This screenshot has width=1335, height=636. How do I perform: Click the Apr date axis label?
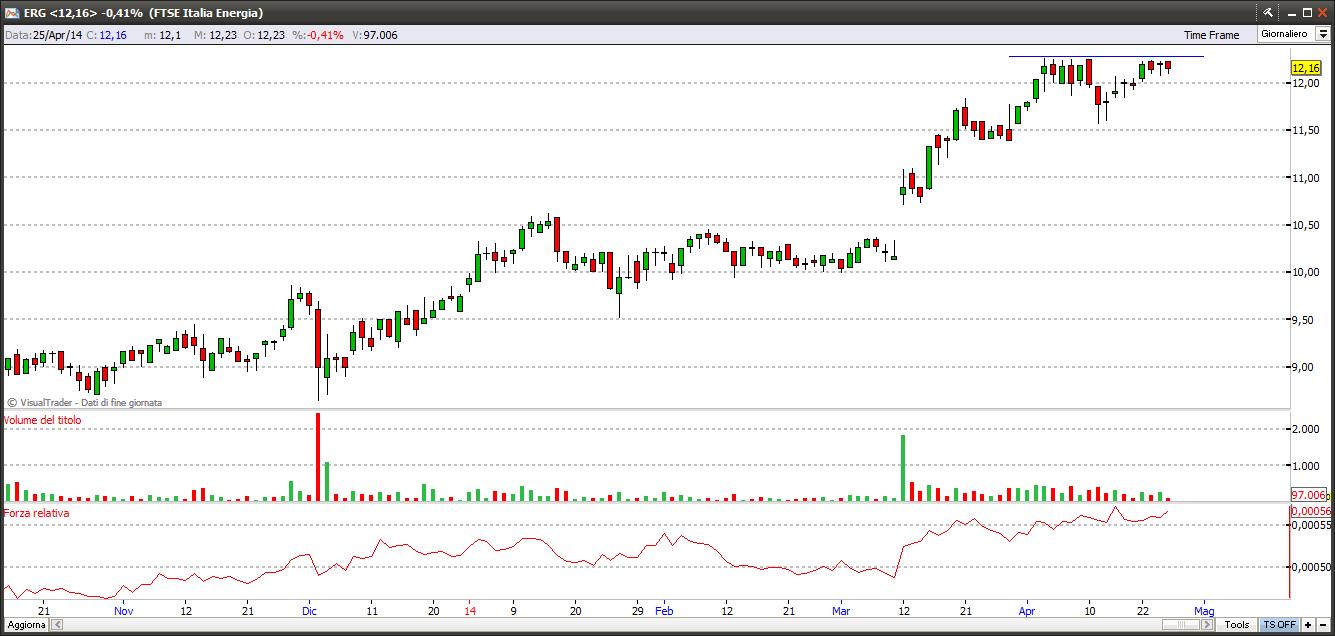pos(1027,610)
